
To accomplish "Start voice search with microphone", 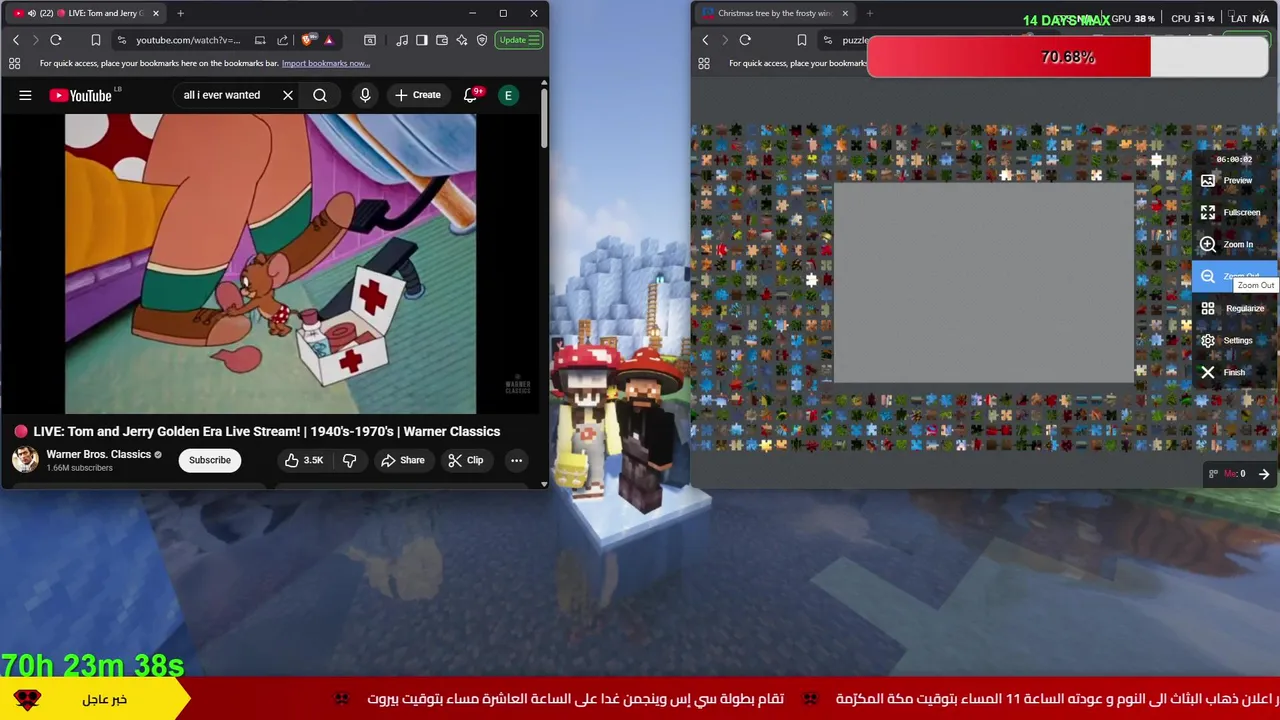I will (x=365, y=95).
